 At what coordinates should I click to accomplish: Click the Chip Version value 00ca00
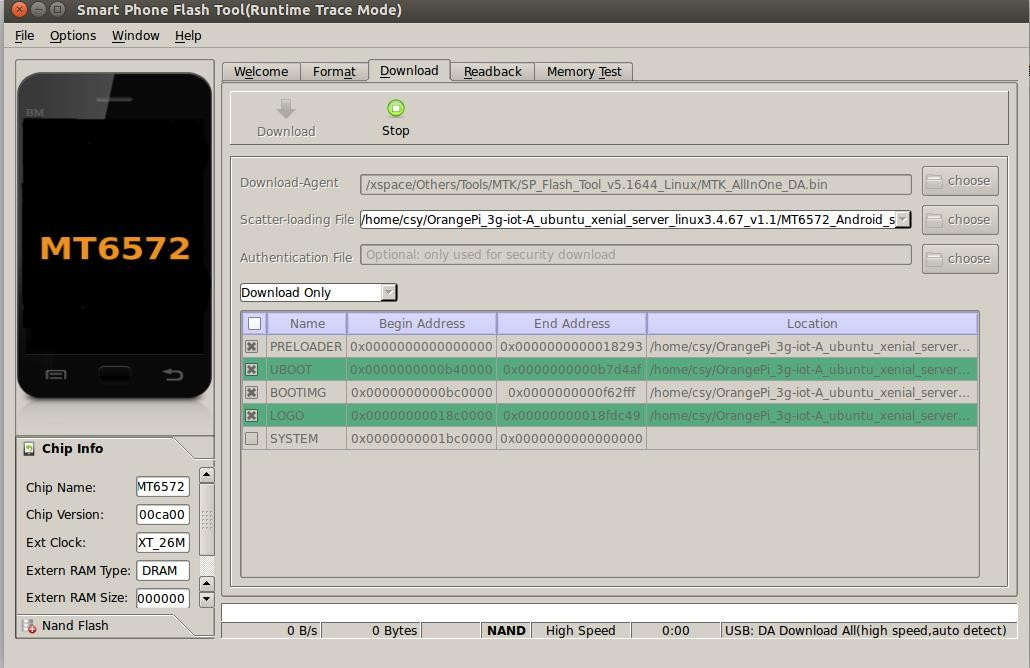pyautogui.click(x=162, y=515)
